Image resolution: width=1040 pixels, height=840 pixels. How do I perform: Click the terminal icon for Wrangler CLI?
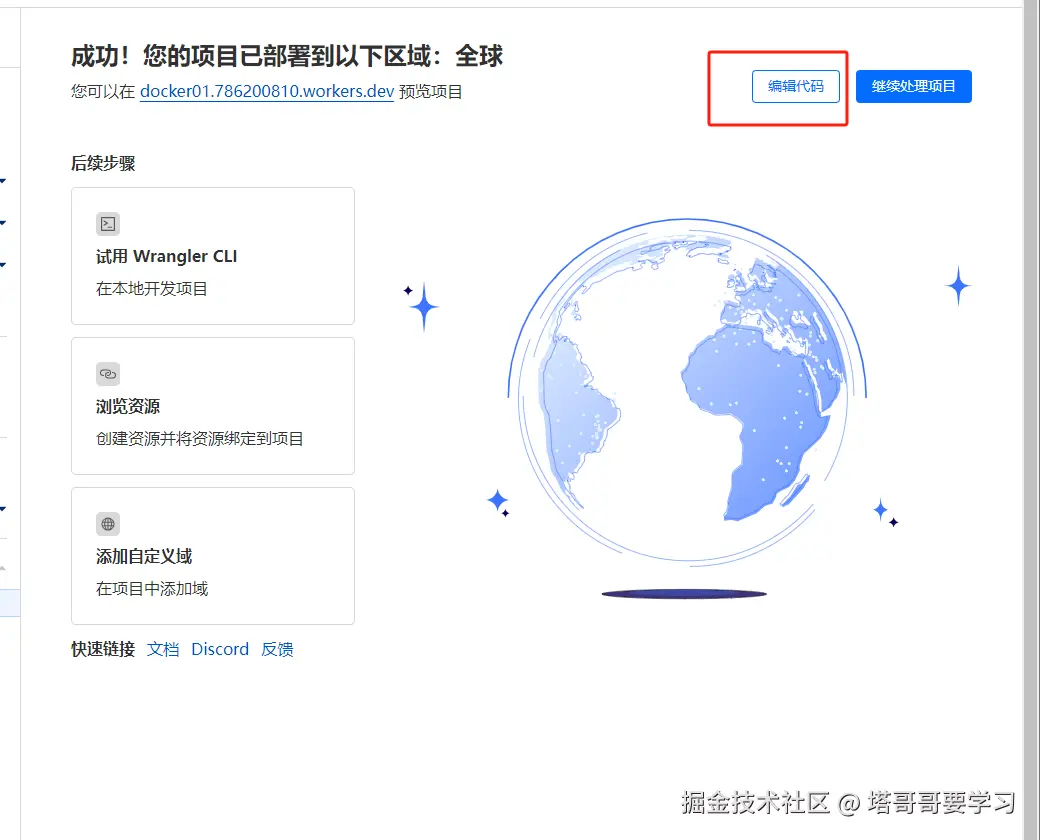pos(108,224)
